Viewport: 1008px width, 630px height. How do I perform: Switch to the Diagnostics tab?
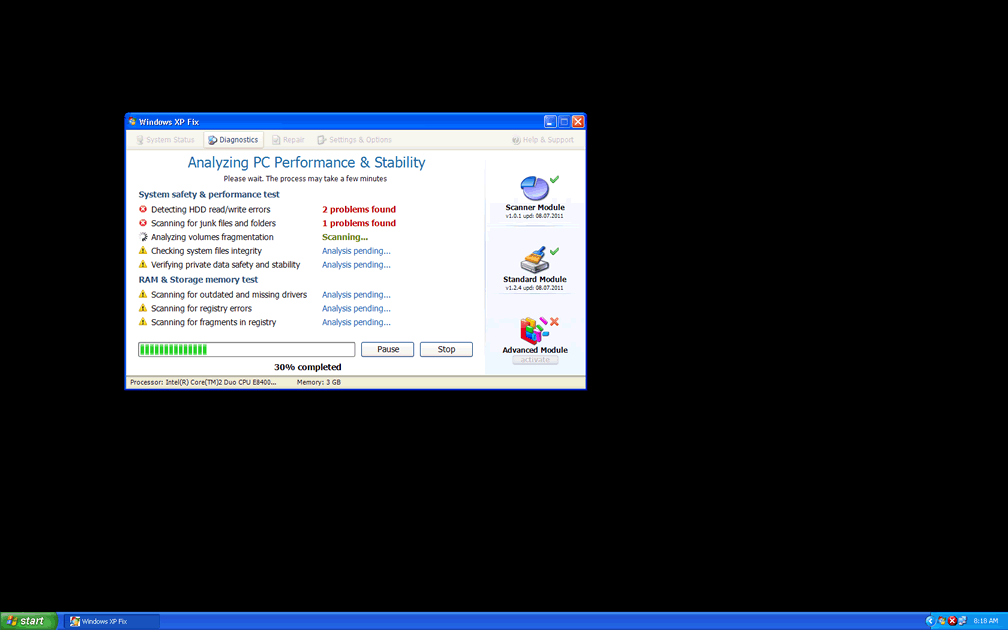[233, 140]
